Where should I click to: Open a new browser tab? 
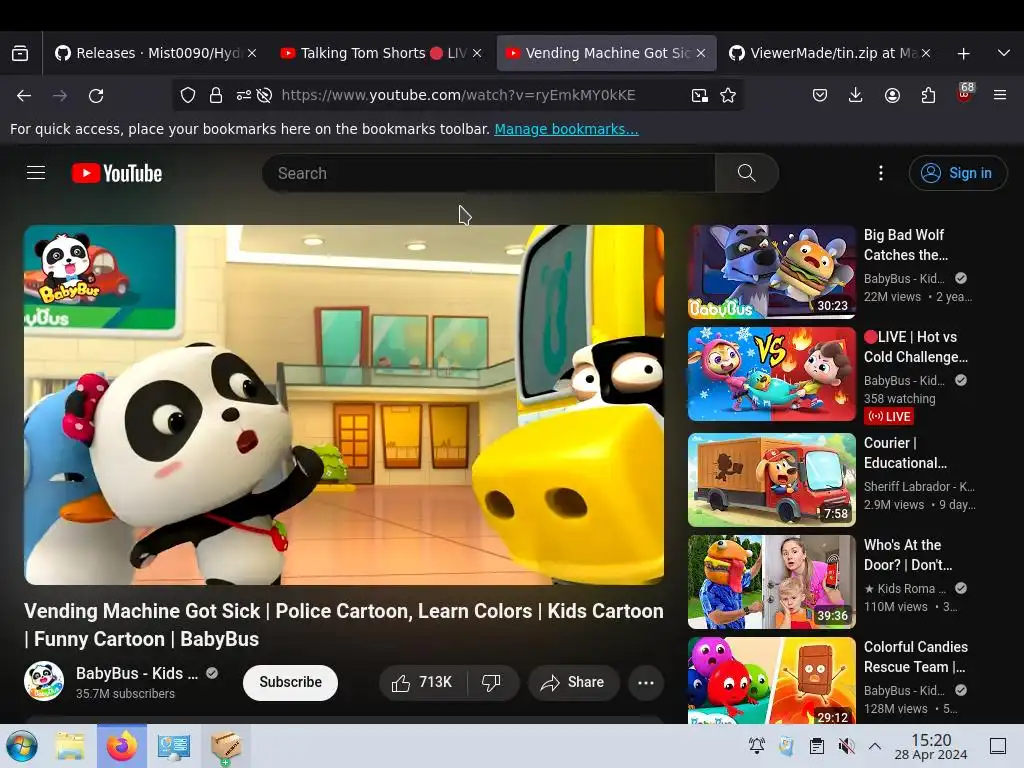963,54
